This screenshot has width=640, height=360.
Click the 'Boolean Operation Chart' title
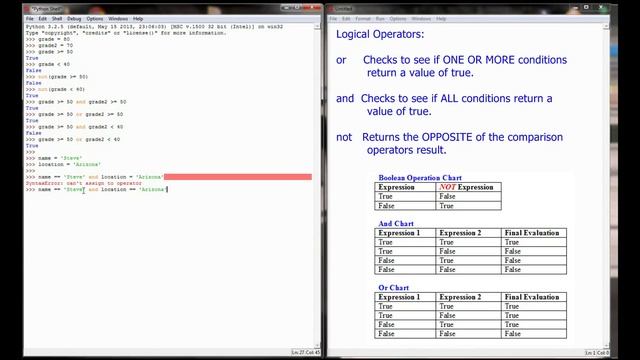pos(420,178)
